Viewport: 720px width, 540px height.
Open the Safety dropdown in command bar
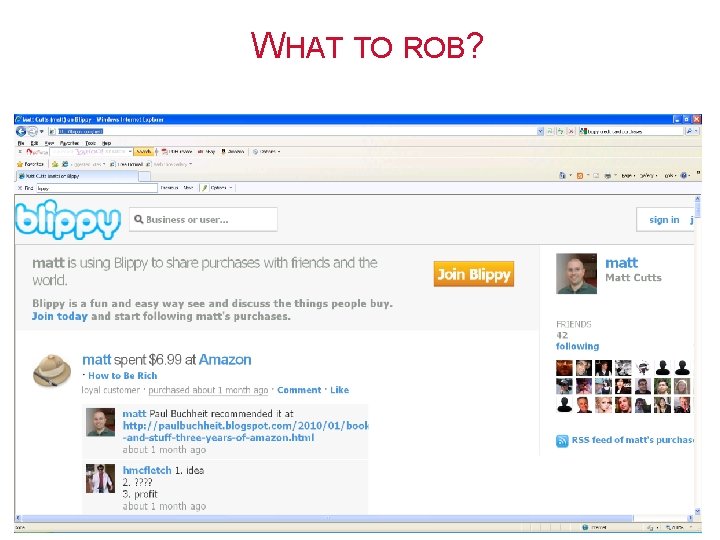pyautogui.click(x=648, y=175)
